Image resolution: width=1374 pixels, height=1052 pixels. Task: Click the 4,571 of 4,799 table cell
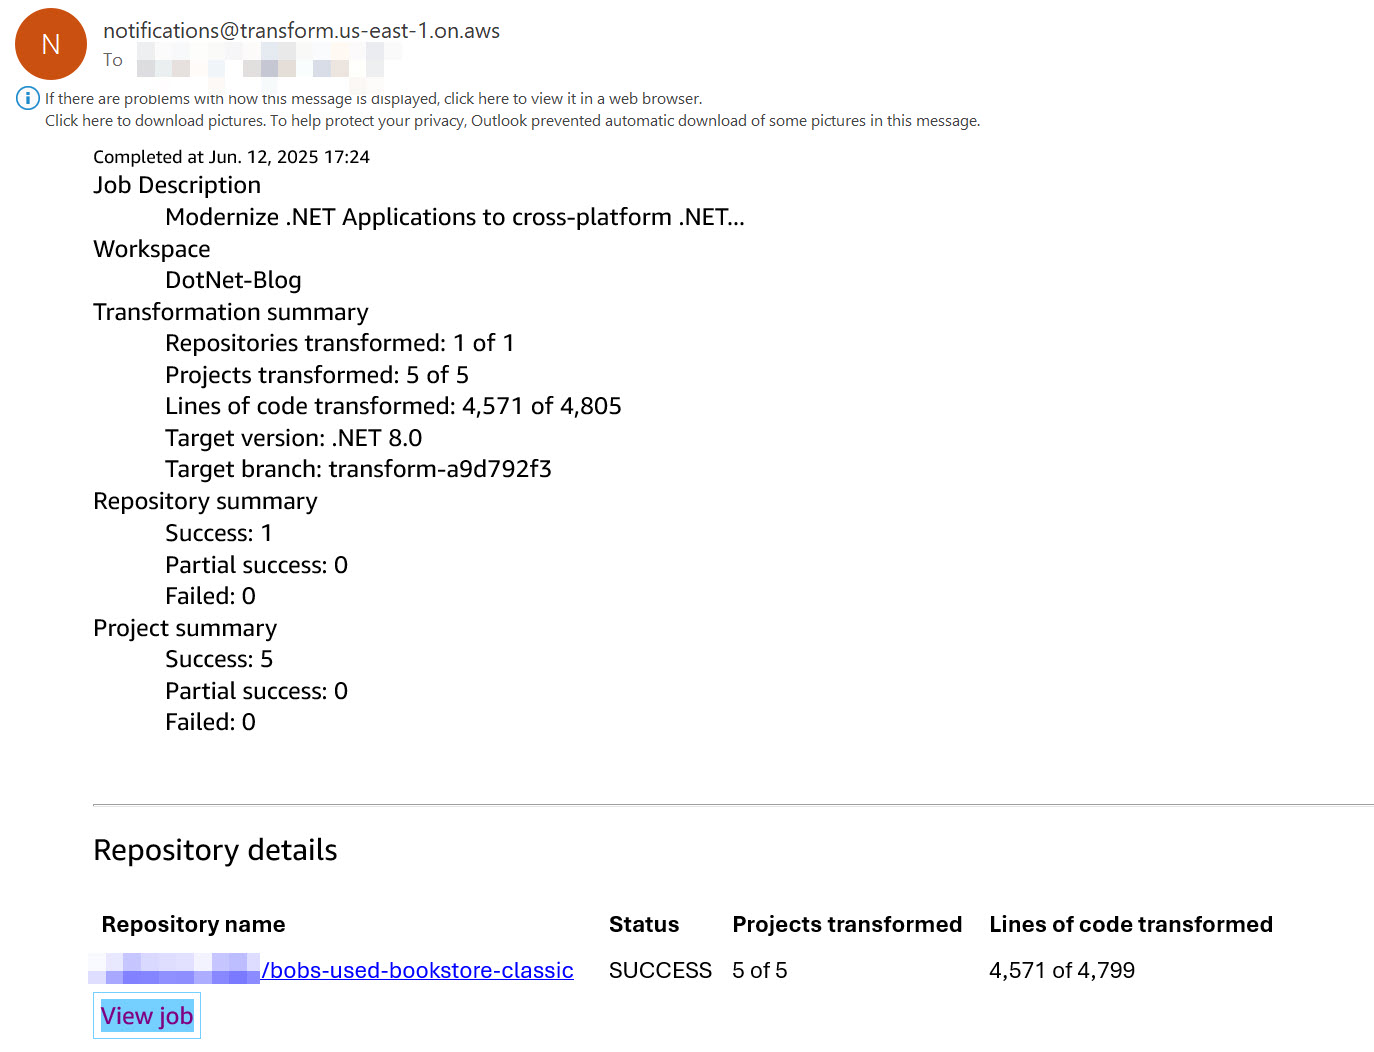point(1062,970)
